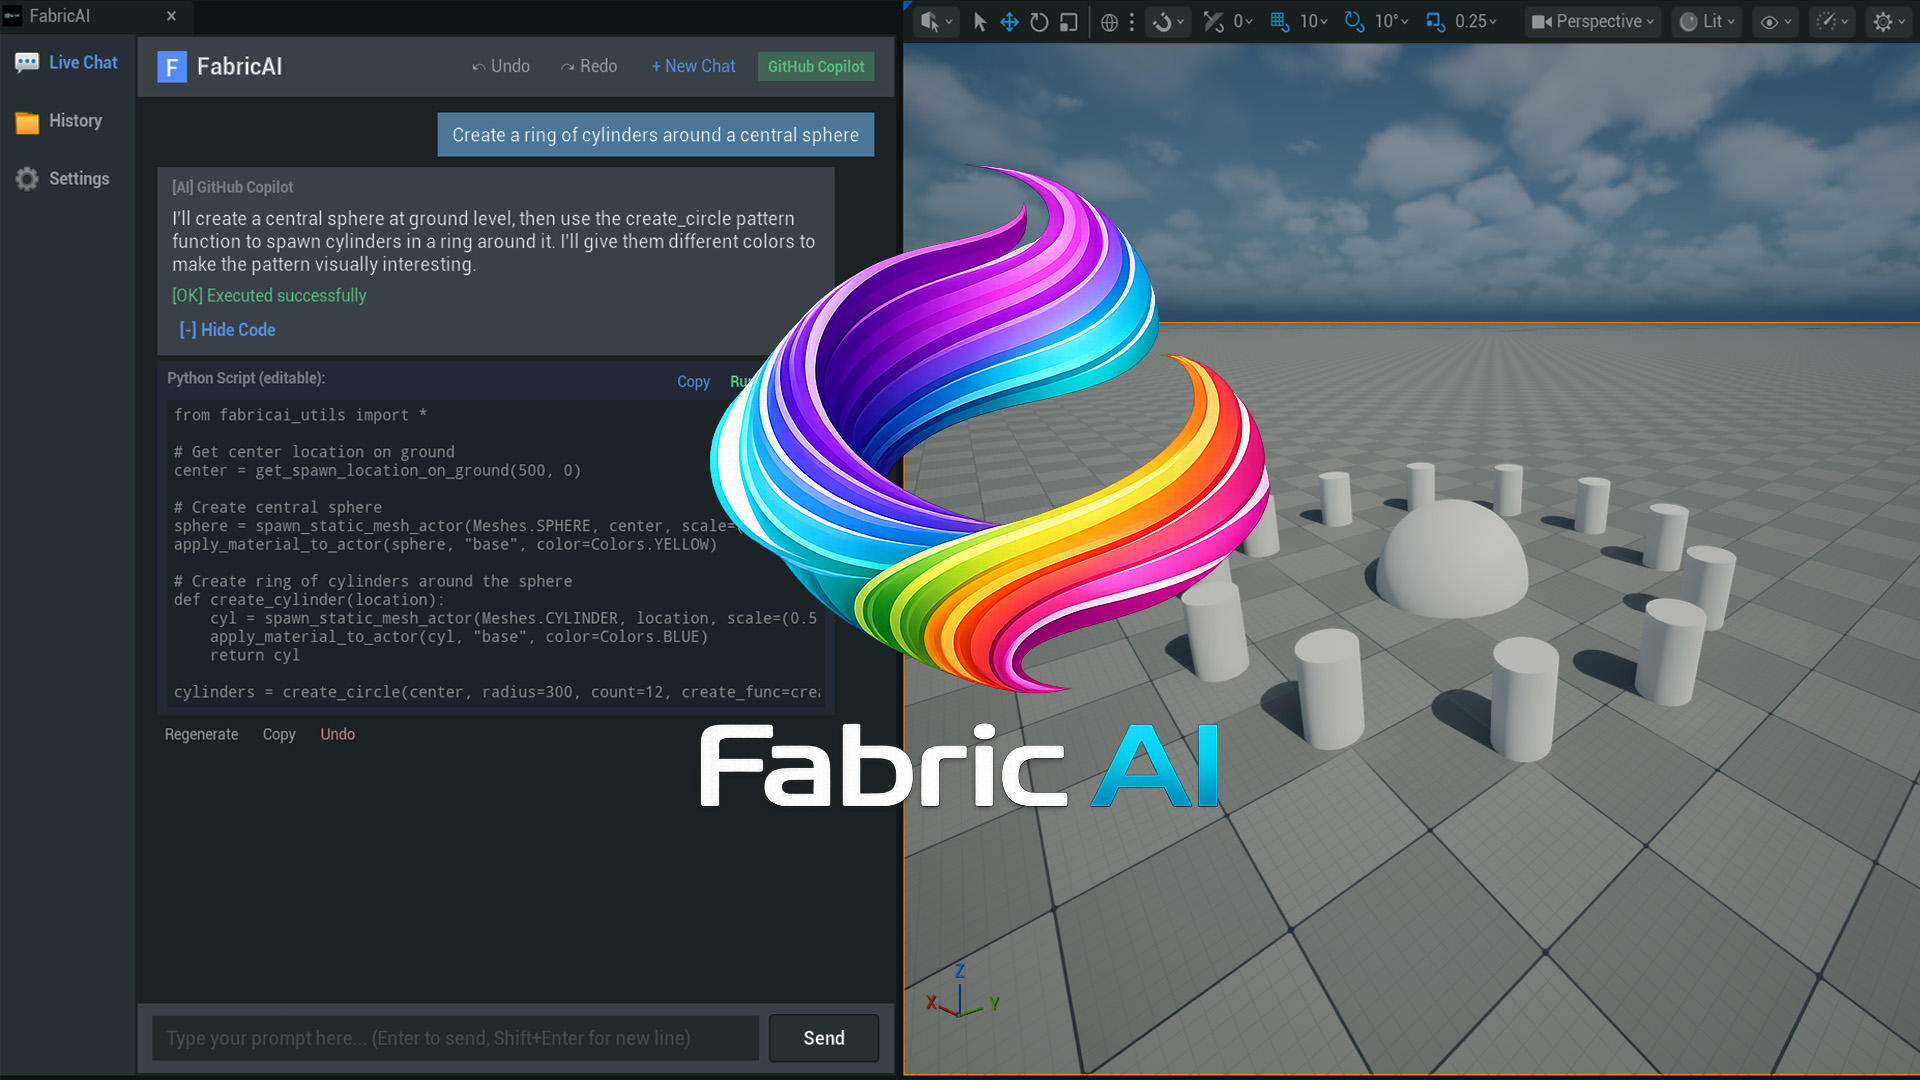Activate the single-select arrow tool
This screenshot has width=1920, height=1080.
coord(979,21)
